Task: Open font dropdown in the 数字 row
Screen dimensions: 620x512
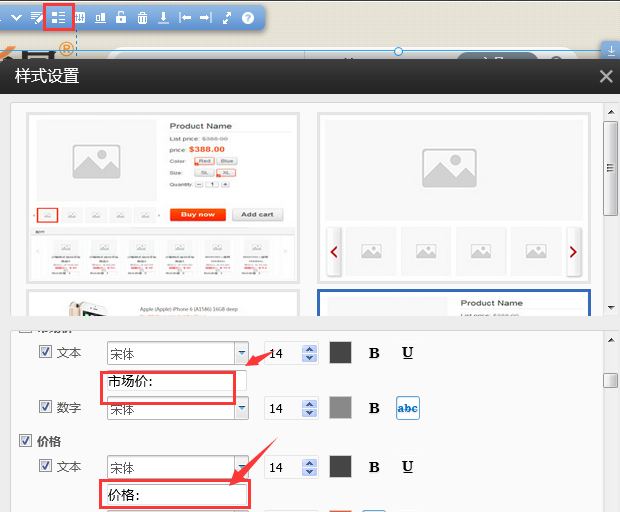Action: pos(241,408)
